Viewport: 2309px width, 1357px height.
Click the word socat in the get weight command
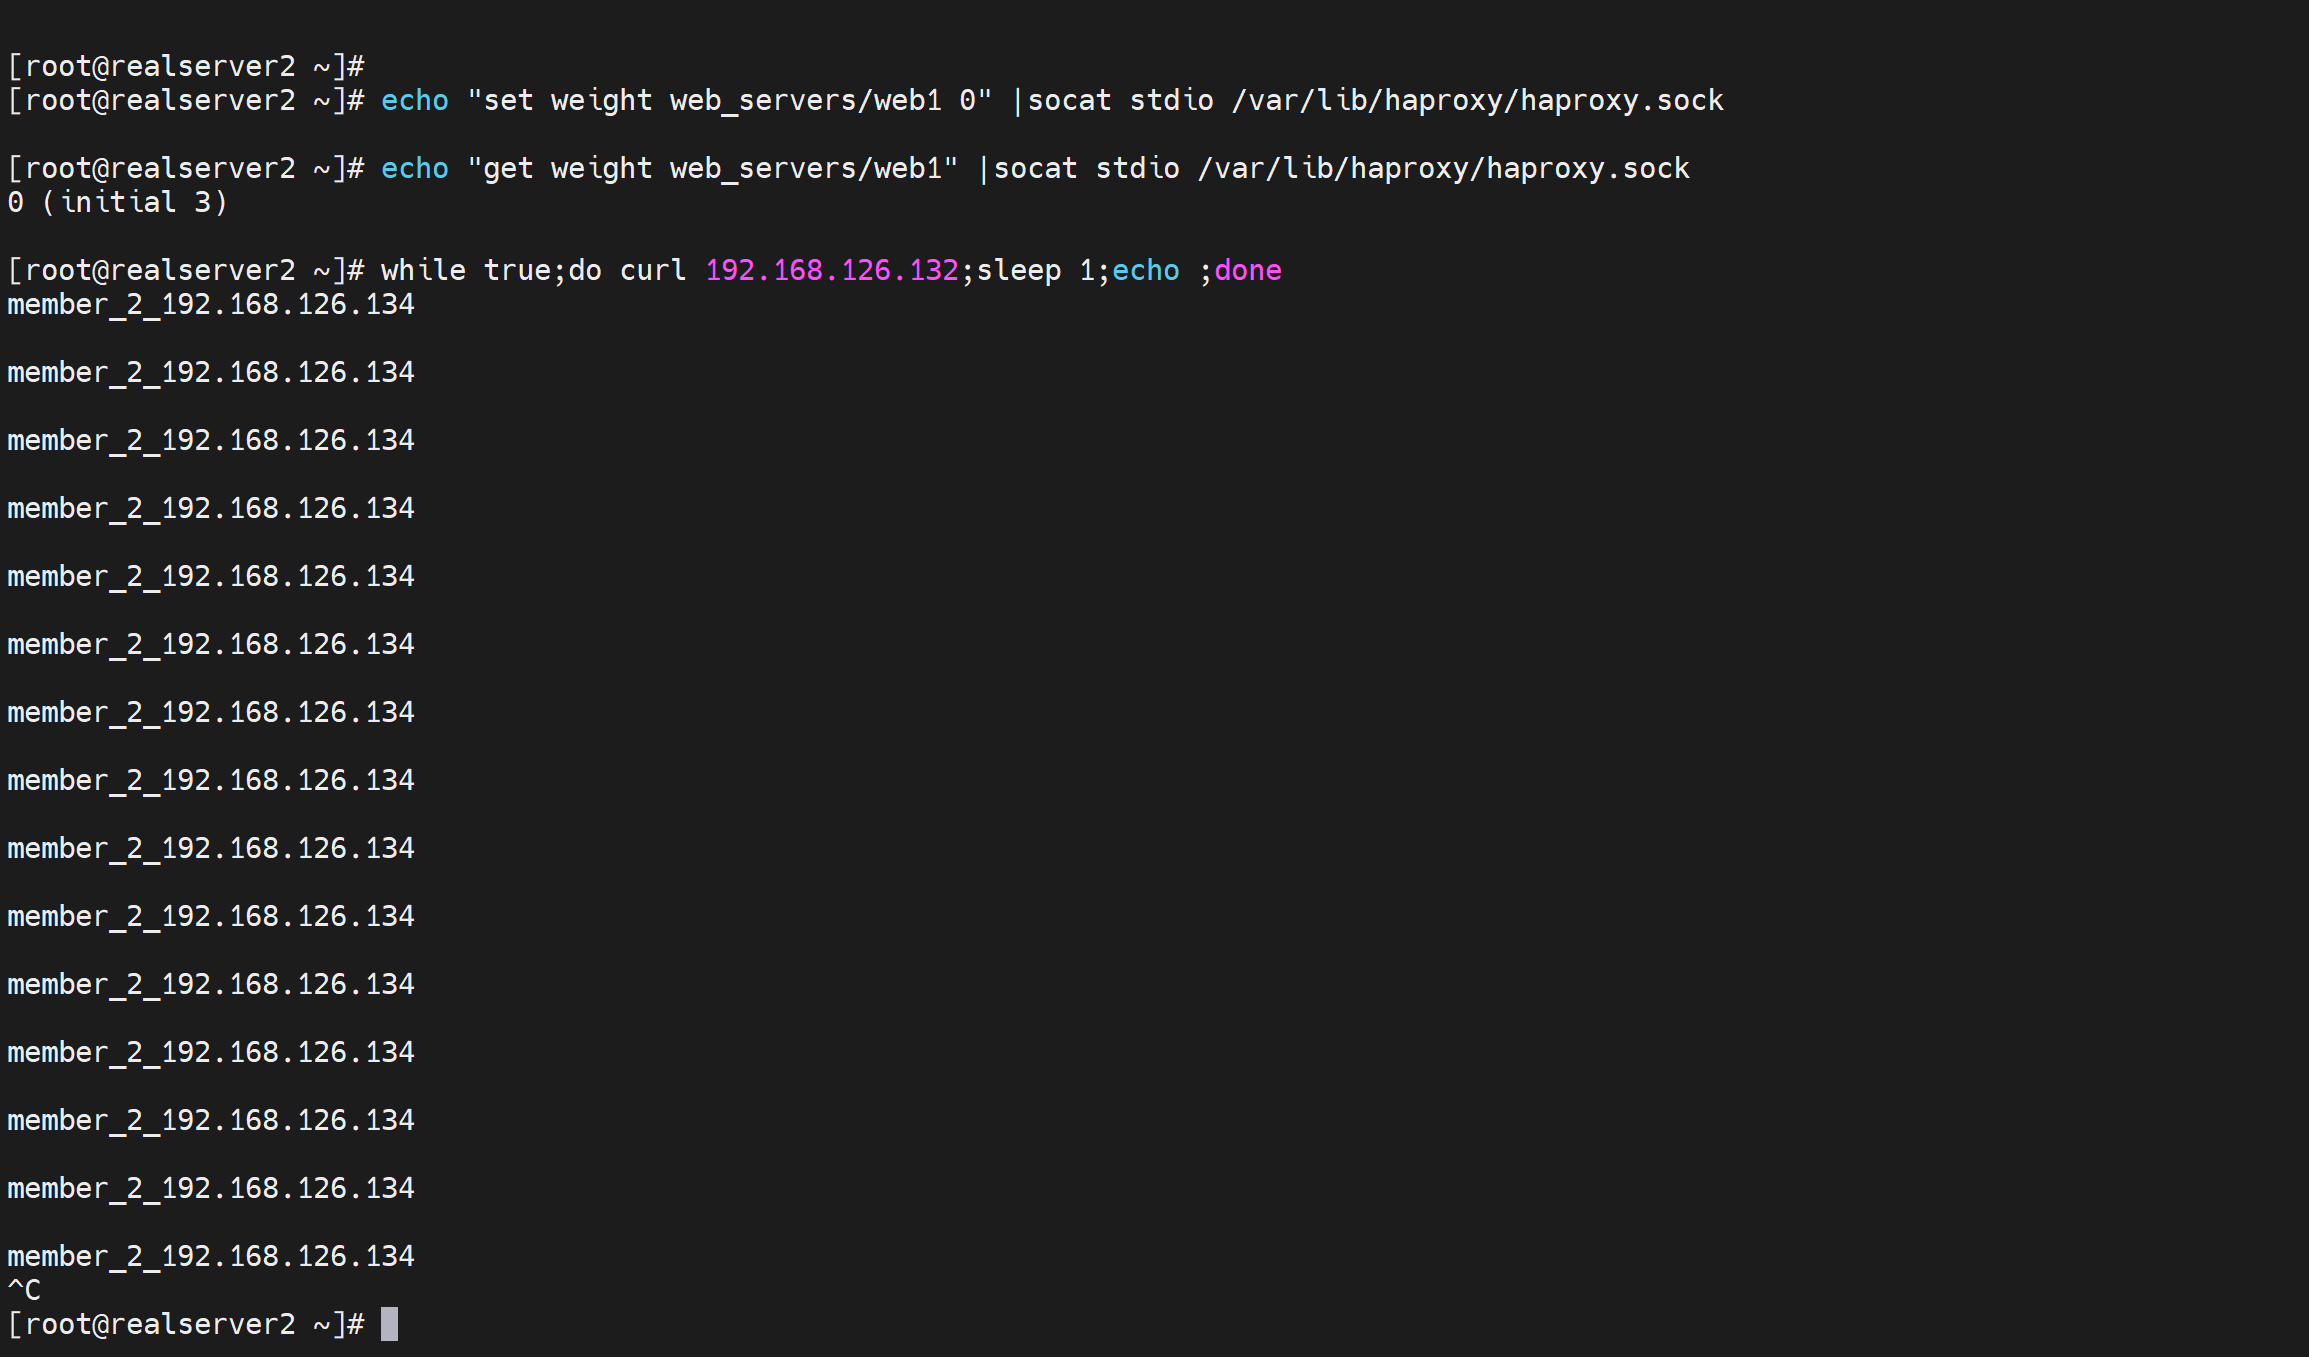pos(1035,168)
